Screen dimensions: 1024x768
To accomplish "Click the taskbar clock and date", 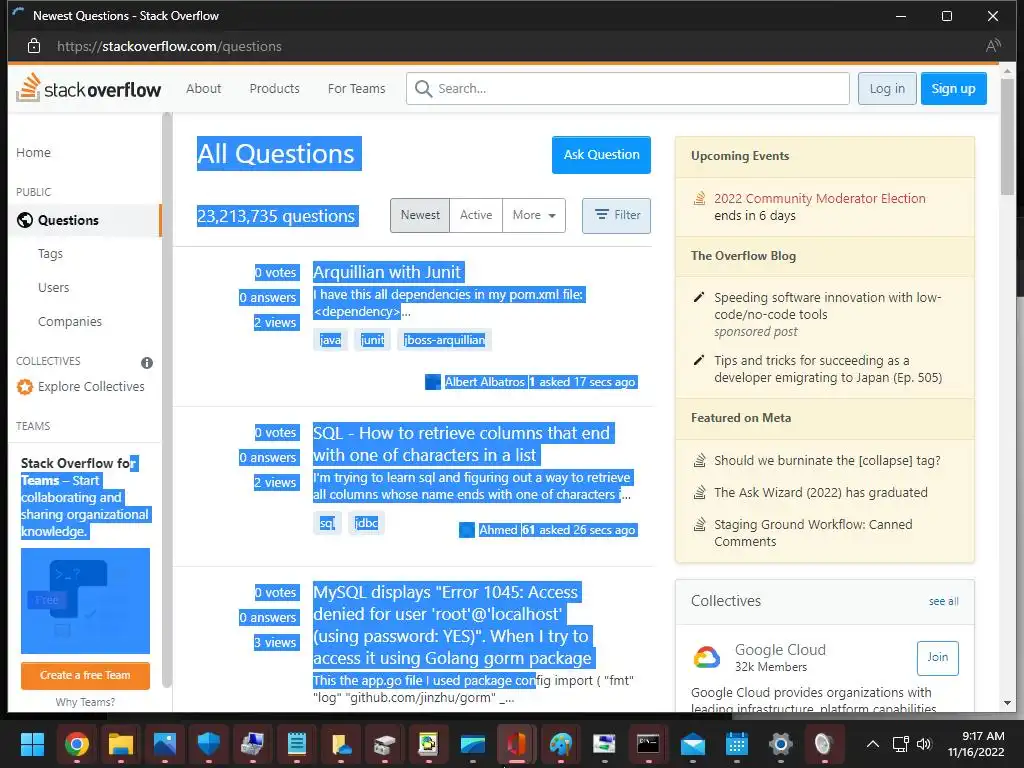I will click(x=976, y=744).
